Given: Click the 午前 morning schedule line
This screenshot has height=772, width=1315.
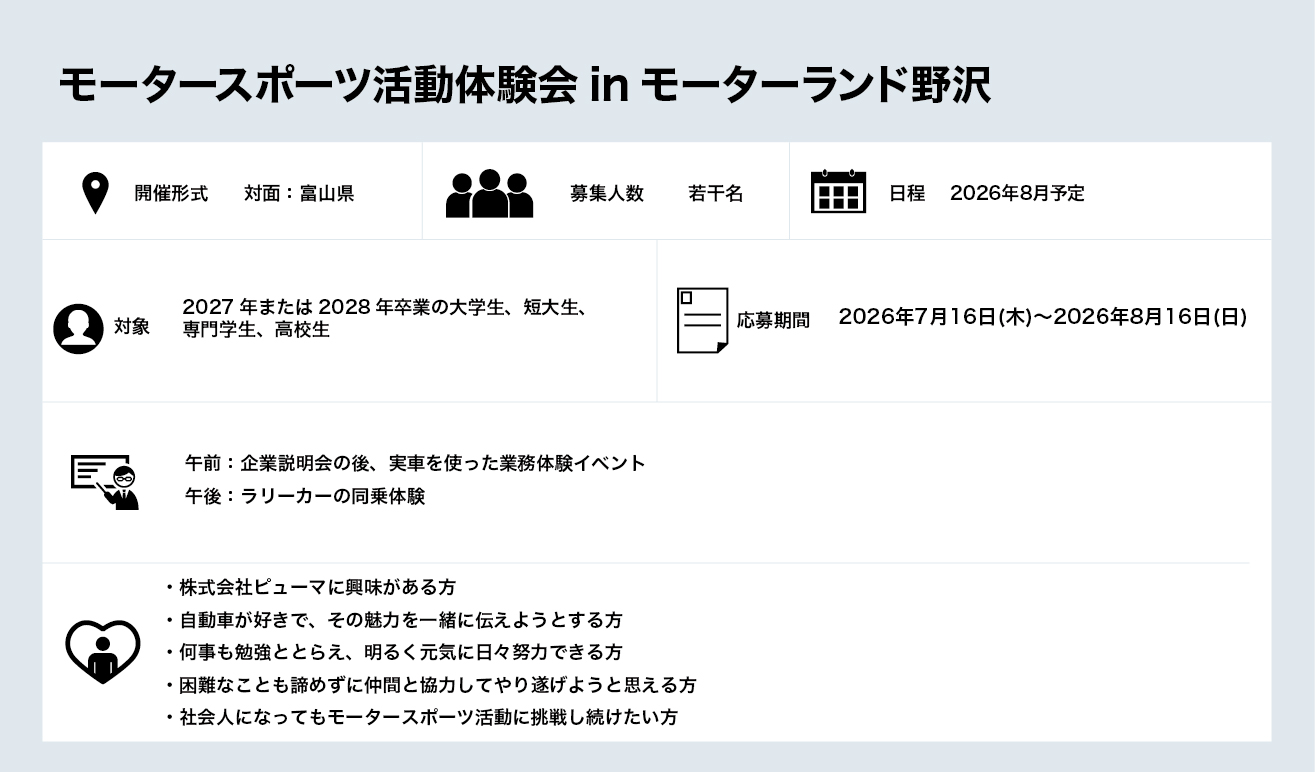Looking at the screenshot, I should (415, 463).
